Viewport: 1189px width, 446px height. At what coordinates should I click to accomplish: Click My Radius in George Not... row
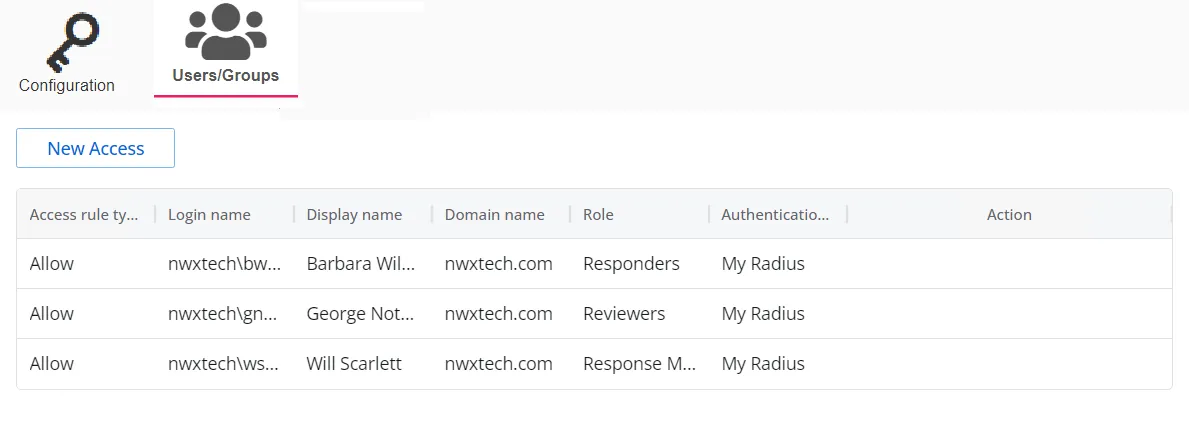(x=763, y=314)
